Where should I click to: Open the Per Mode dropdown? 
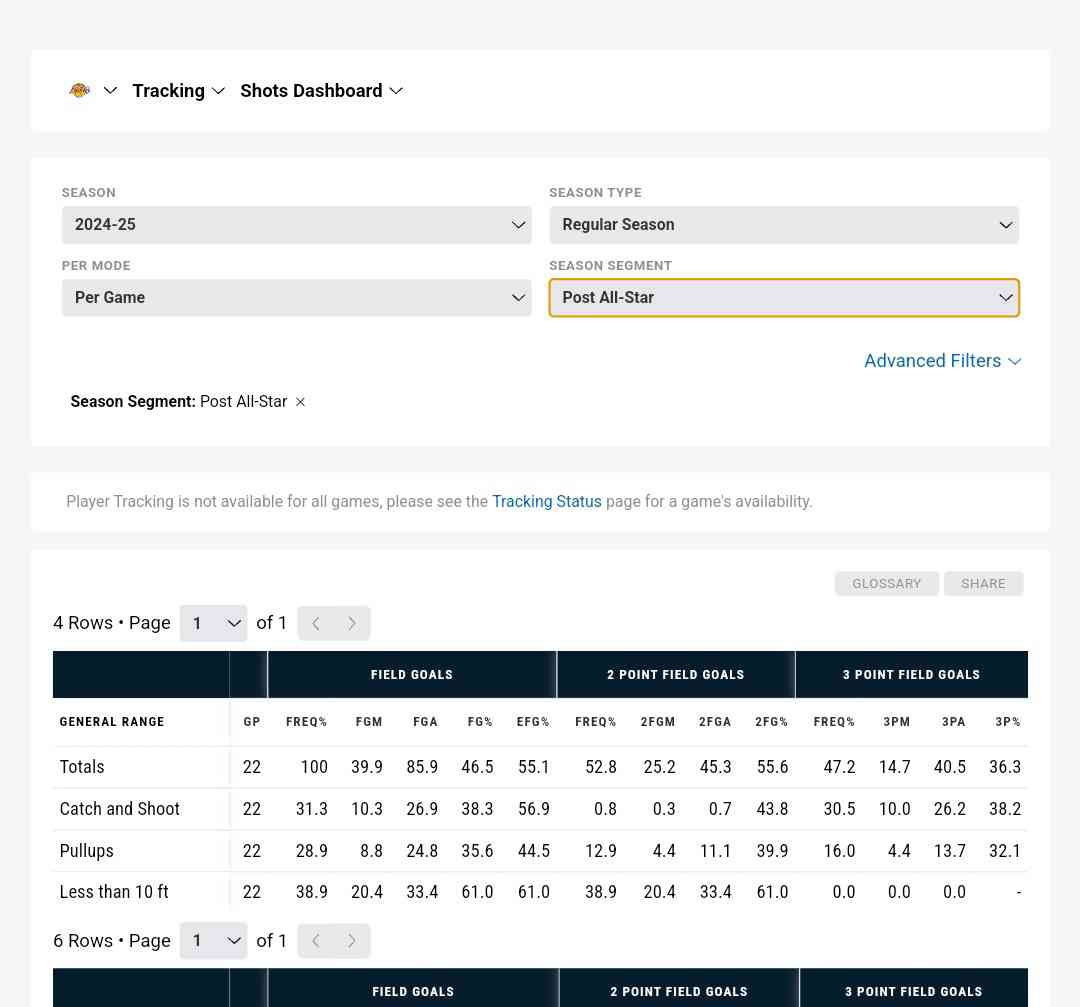[x=296, y=298]
